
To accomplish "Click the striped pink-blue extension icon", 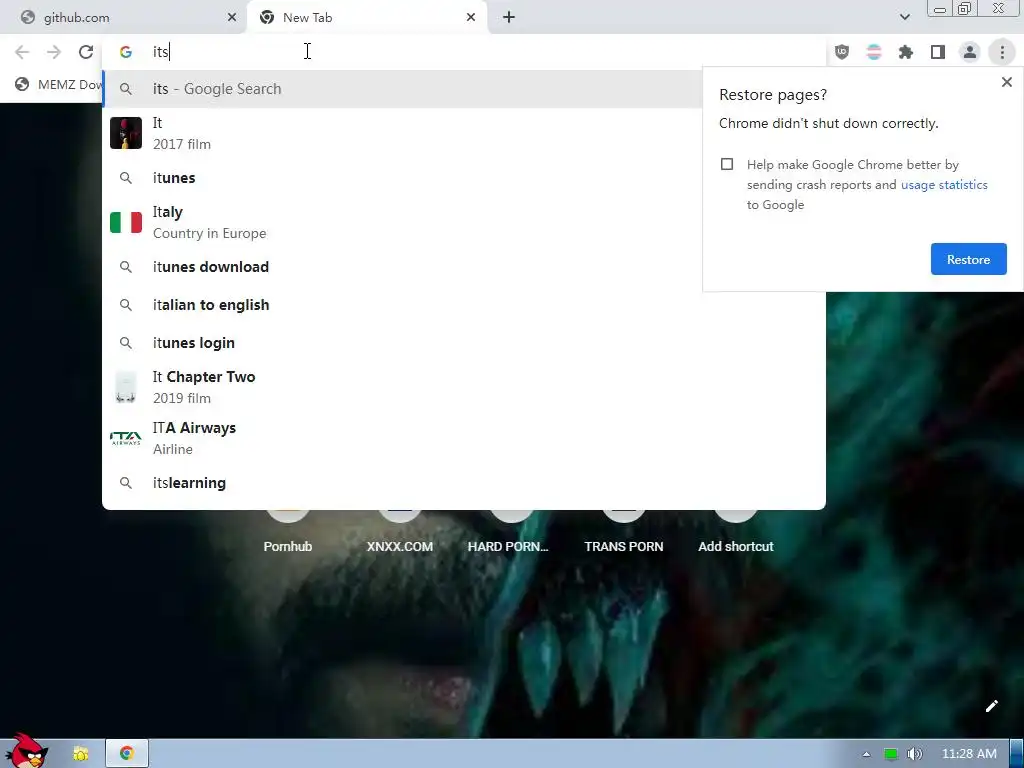I will point(874,52).
